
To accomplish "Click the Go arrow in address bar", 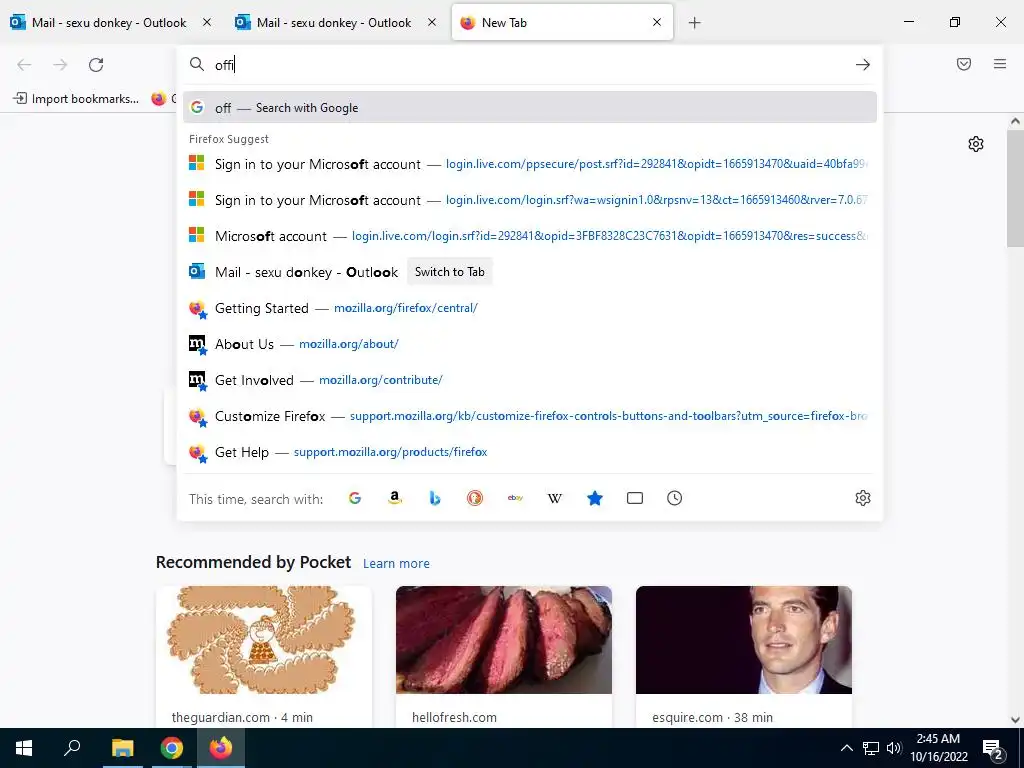I will coord(863,65).
